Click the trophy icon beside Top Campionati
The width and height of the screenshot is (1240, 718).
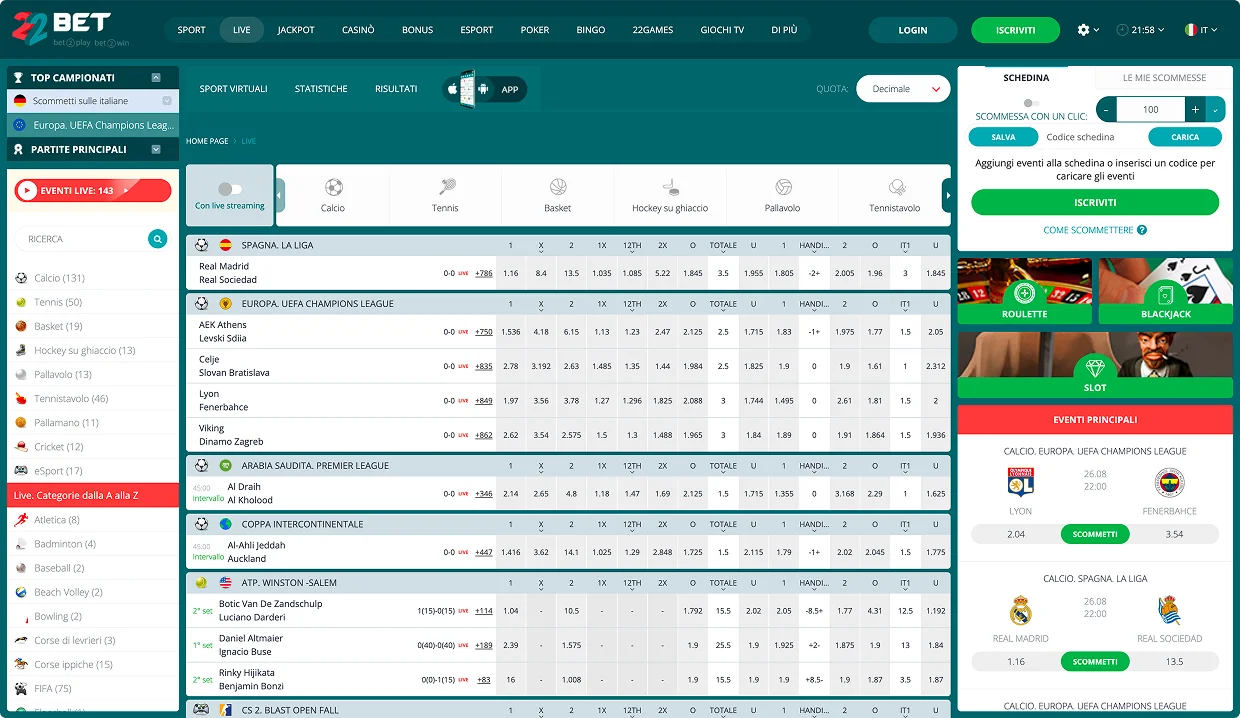click(17, 77)
